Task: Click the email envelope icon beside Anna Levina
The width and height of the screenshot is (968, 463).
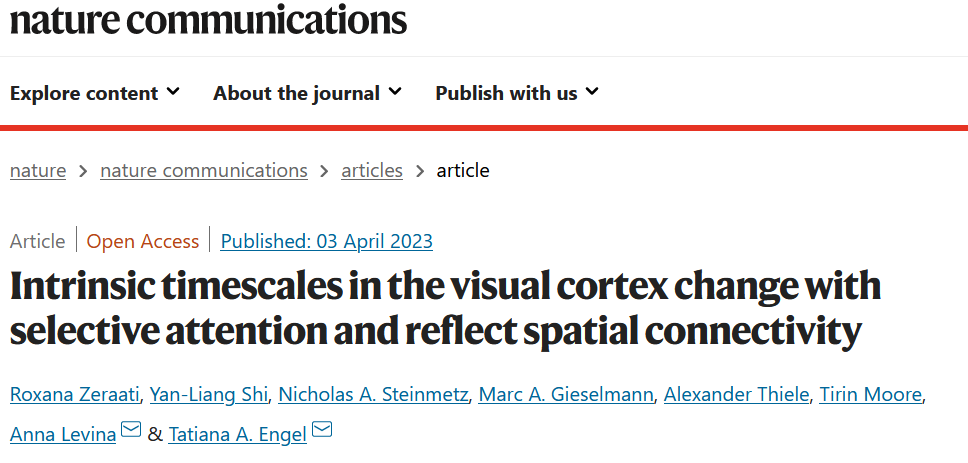Action: point(130,431)
